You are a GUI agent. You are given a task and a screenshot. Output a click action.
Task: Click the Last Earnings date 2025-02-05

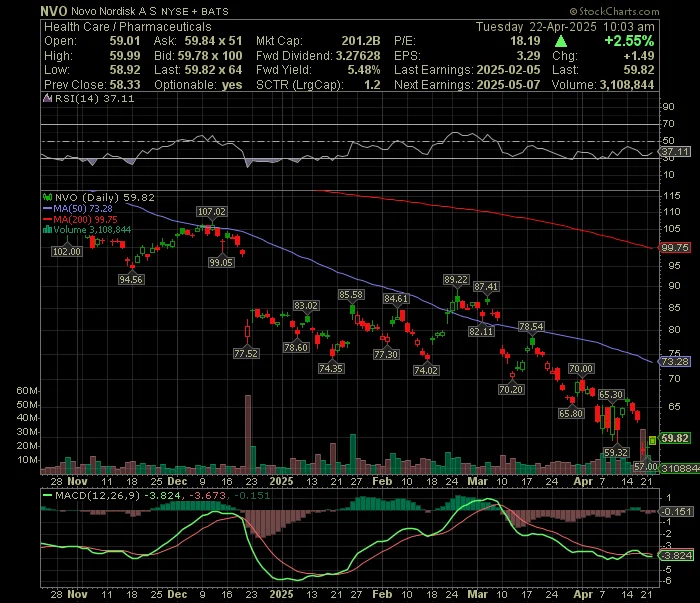point(508,70)
